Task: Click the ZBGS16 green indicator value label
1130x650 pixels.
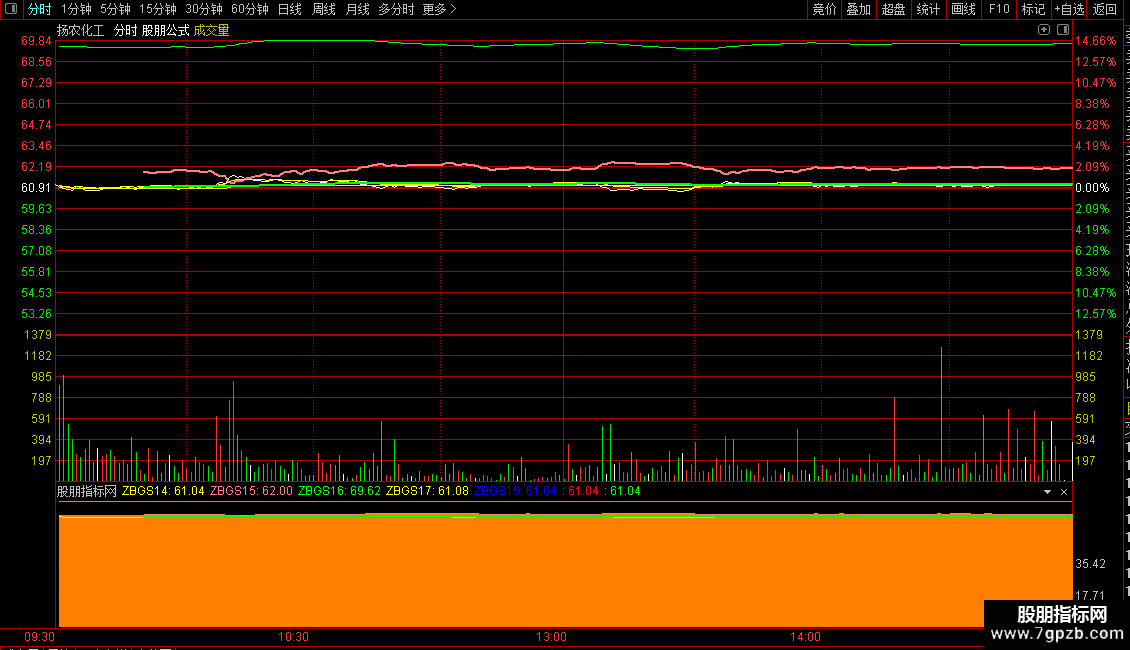Action: (339, 491)
